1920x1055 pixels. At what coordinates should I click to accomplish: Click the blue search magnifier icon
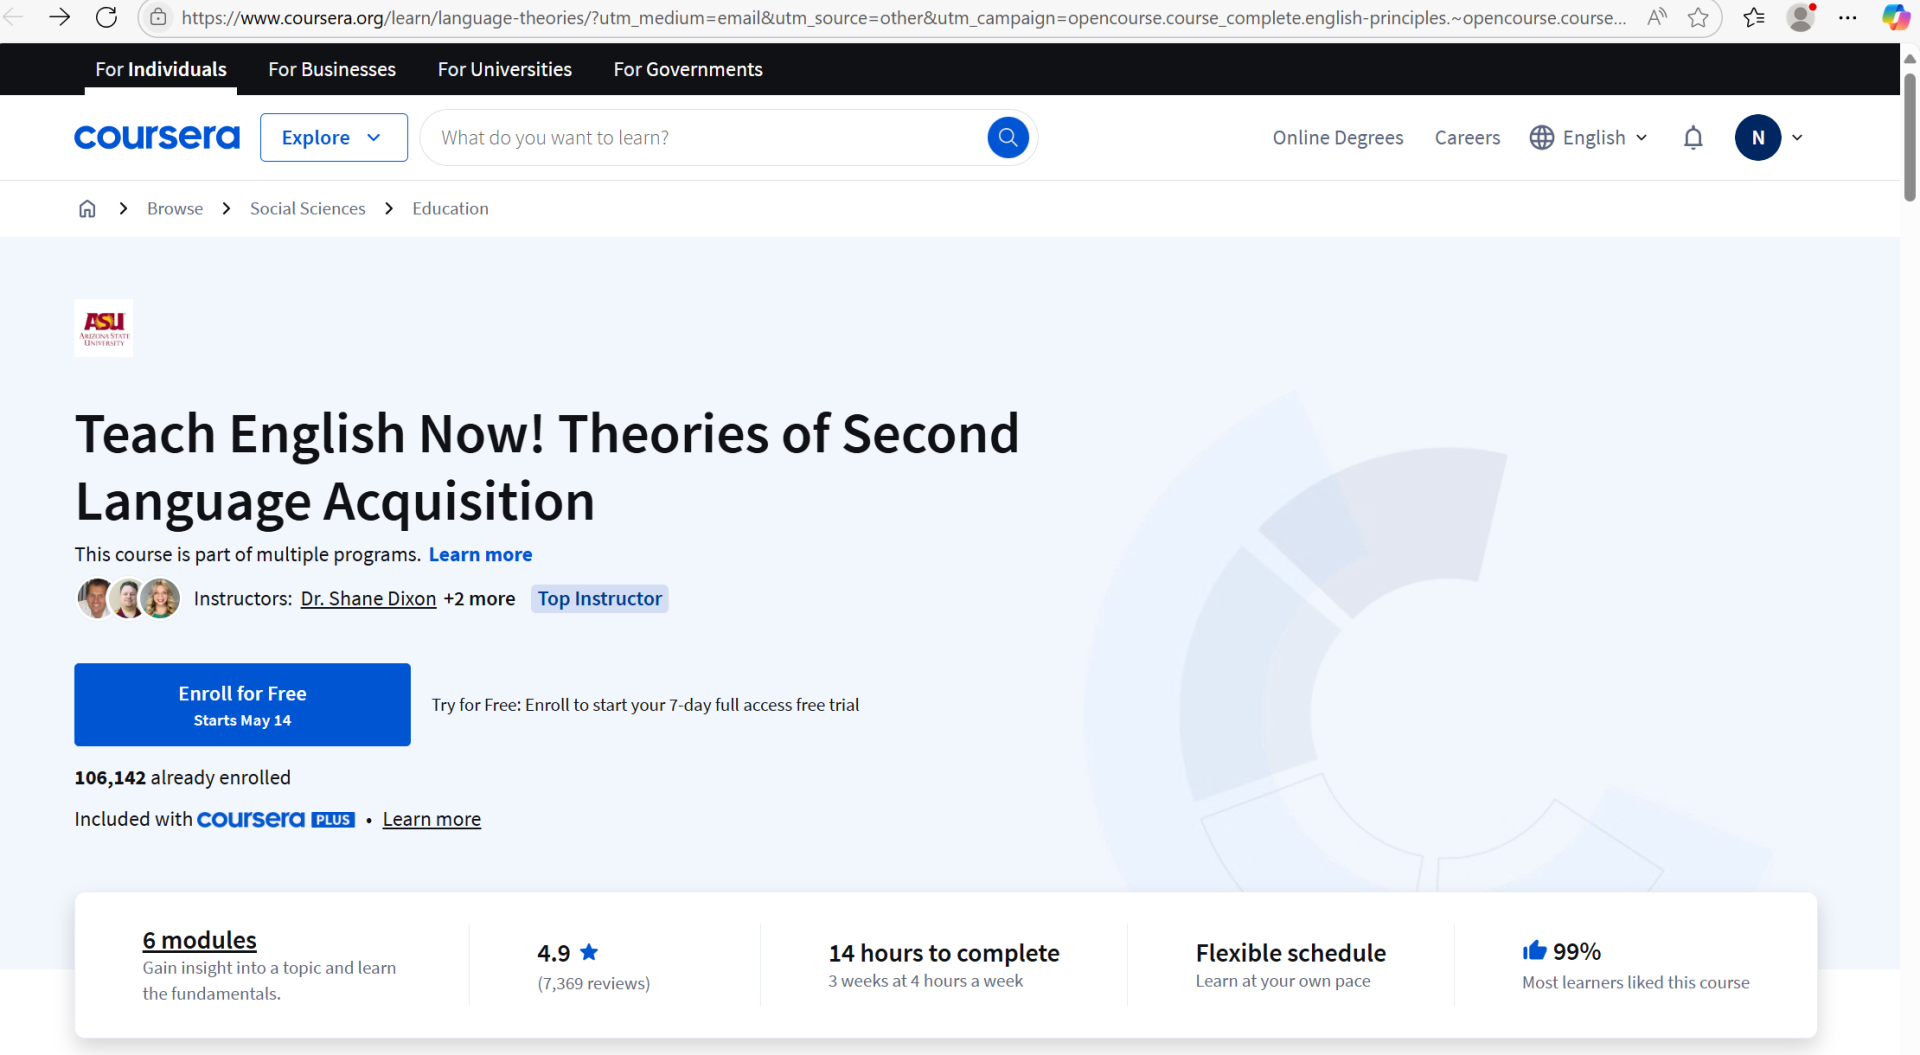(x=1007, y=138)
